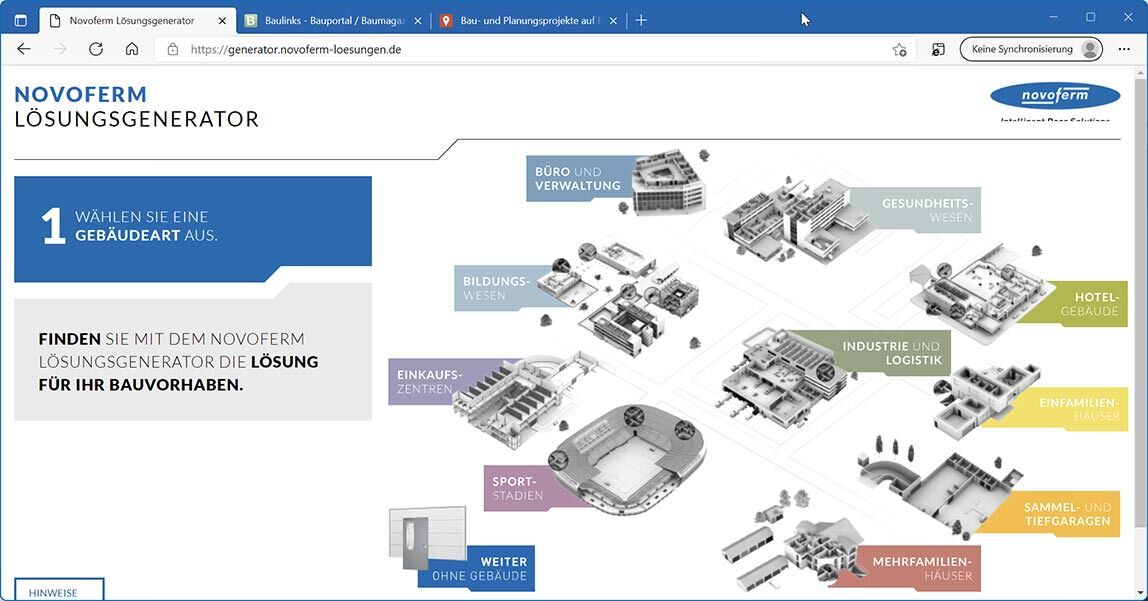Switch to the Bau- und Planungsprojekte tab

(x=529, y=20)
